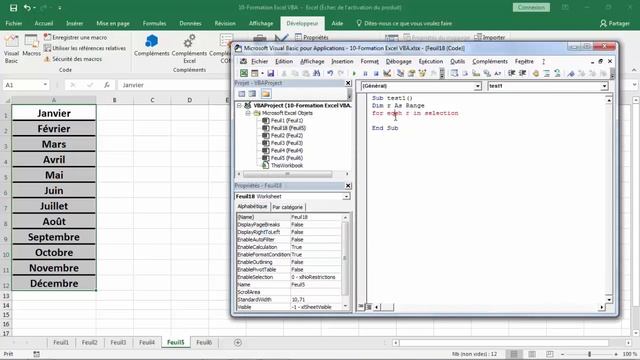Open Débogage menu in VBA editor

tap(399, 61)
